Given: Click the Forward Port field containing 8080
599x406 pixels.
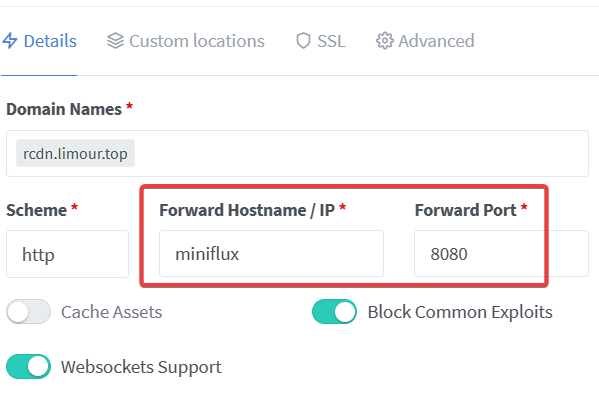Looking at the screenshot, I should coord(501,254).
